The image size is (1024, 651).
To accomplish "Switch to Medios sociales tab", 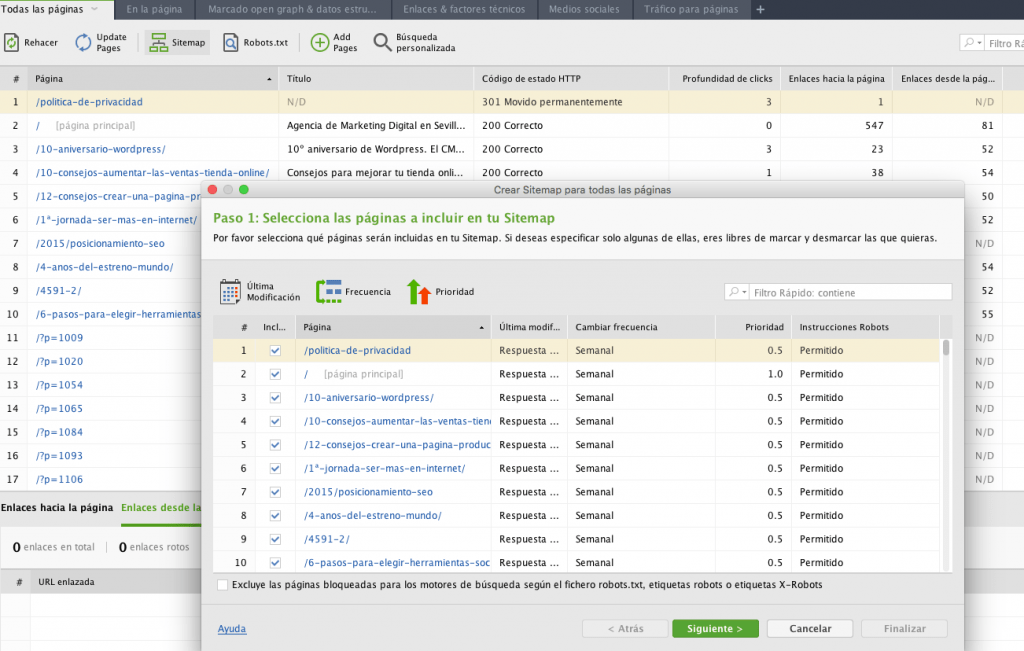I will point(584,9).
